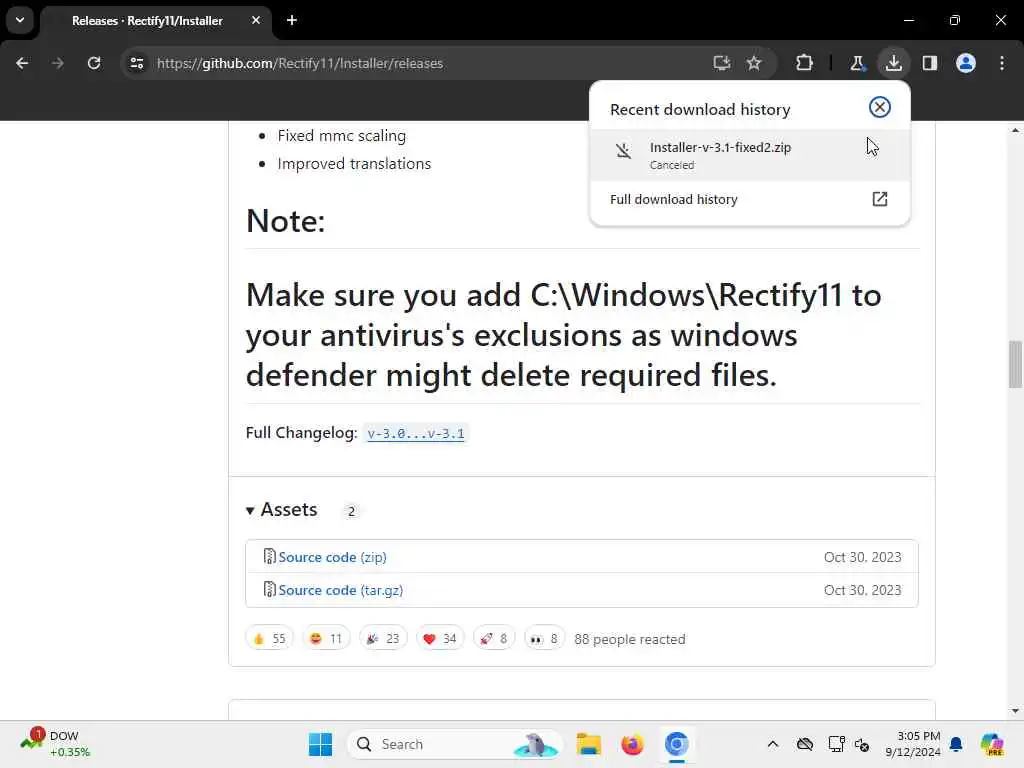Open the DOW stock widget
This screenshot has height=768, width=1024.
click(x=56, y=744)
